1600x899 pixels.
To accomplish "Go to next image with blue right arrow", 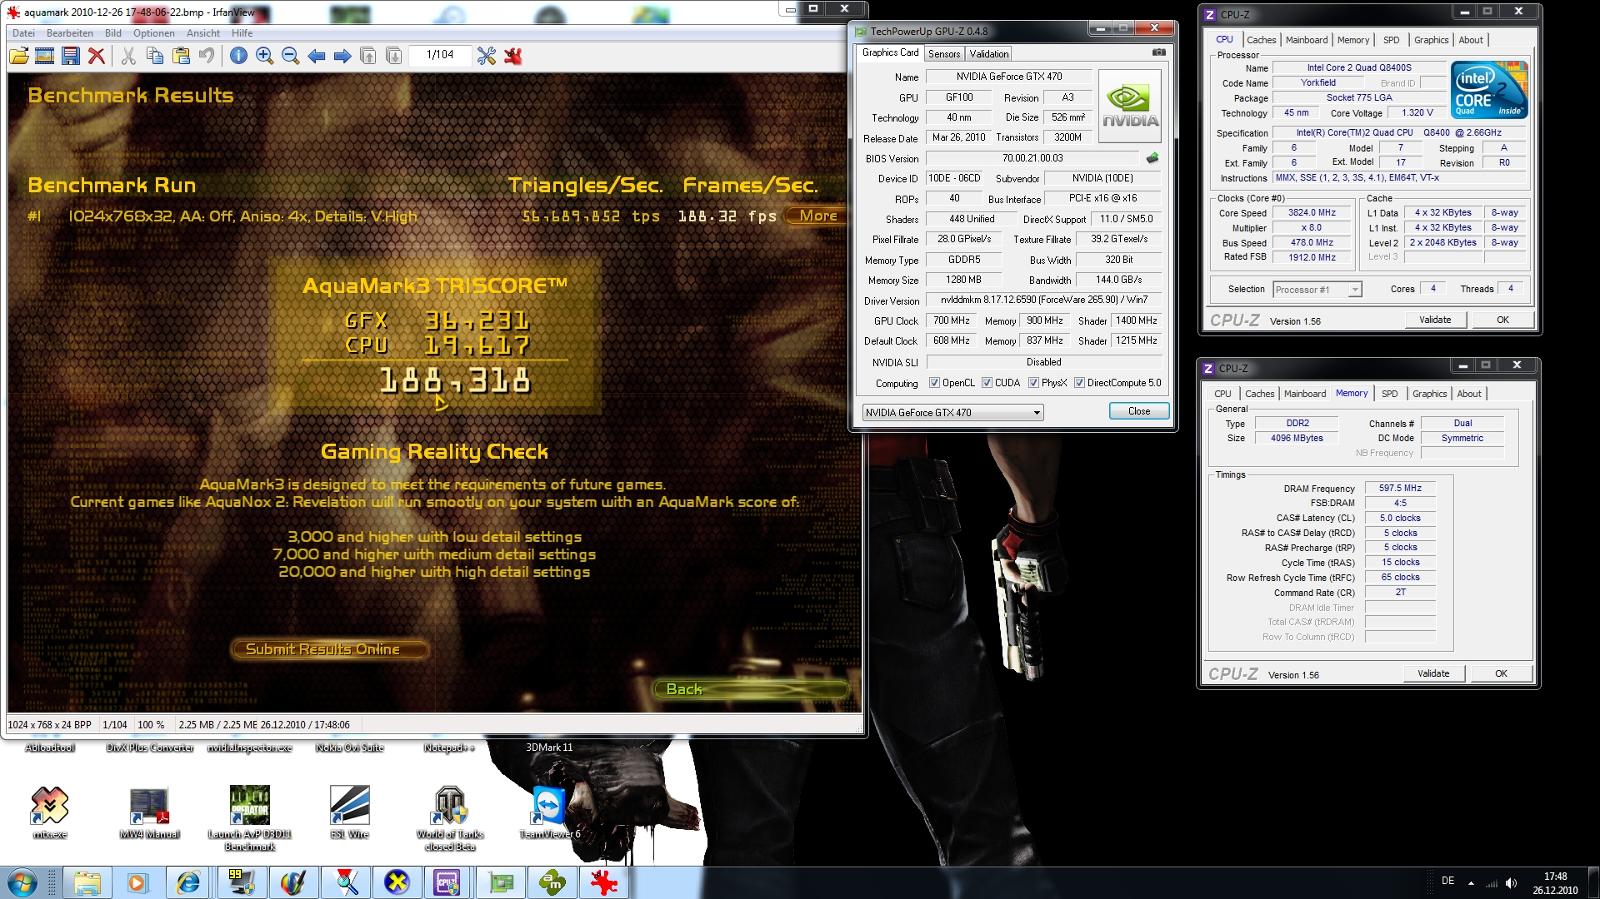I will (342, 56).
